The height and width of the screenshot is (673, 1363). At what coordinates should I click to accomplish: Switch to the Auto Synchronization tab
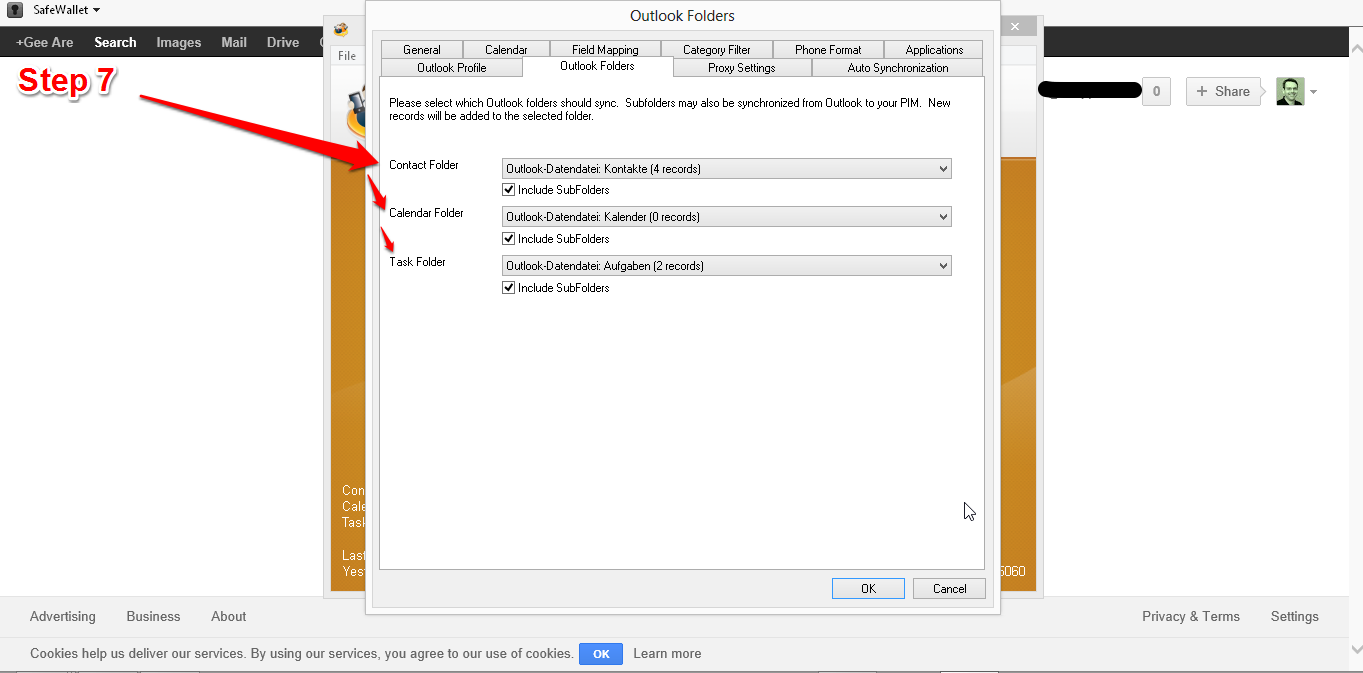tap(897, 68)
